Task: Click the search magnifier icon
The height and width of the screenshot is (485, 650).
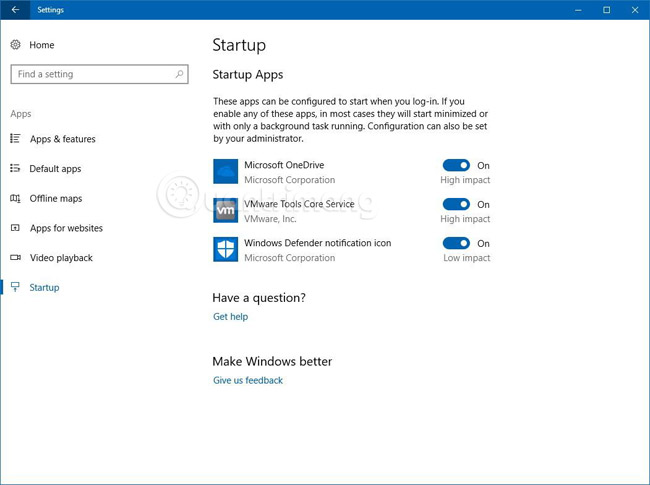Action: (x=179, y=74)
